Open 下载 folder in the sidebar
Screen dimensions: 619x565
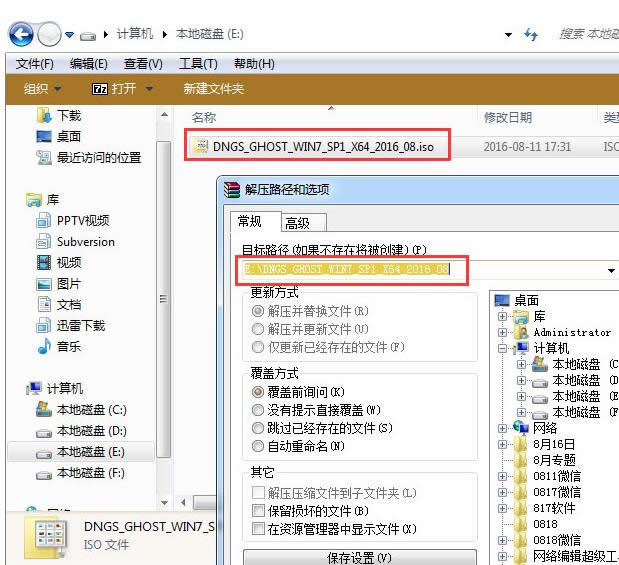click(68, 115)
